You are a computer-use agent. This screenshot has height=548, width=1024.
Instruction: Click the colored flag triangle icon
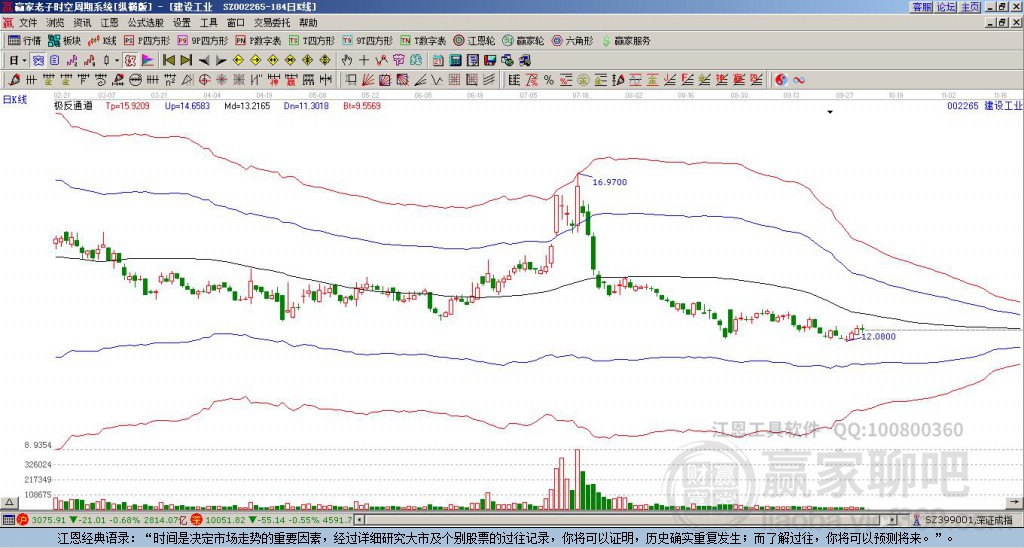point(148,61)
